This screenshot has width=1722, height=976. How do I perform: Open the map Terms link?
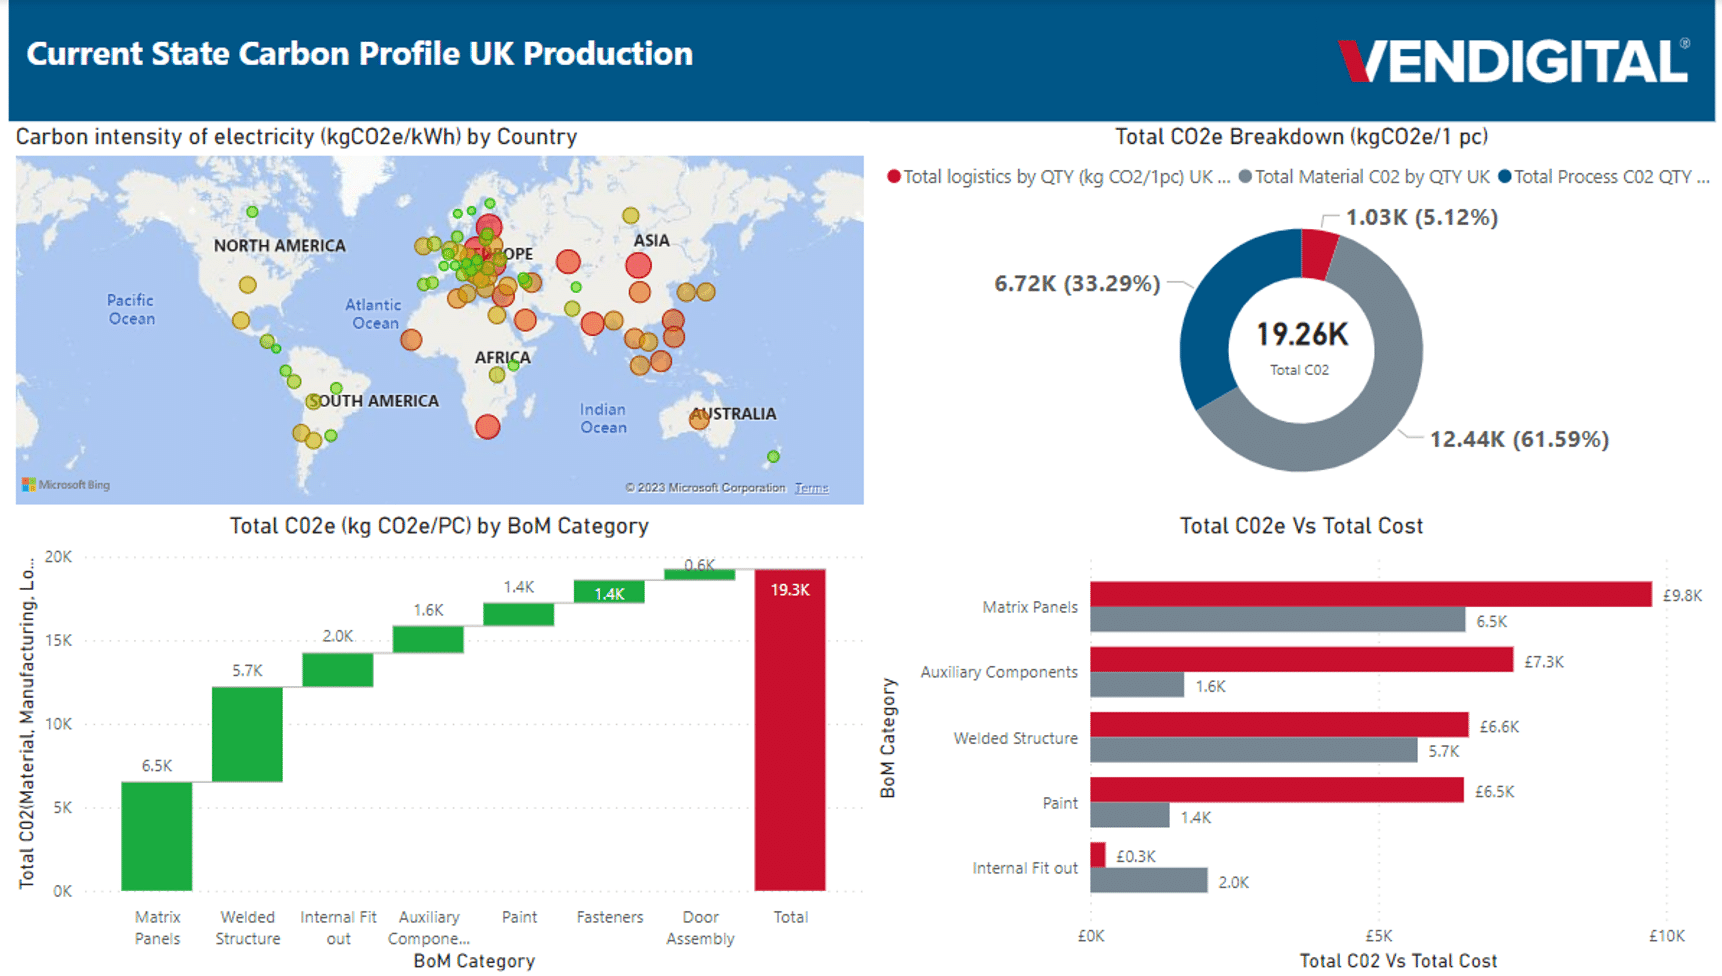click(x=811, y=488)
